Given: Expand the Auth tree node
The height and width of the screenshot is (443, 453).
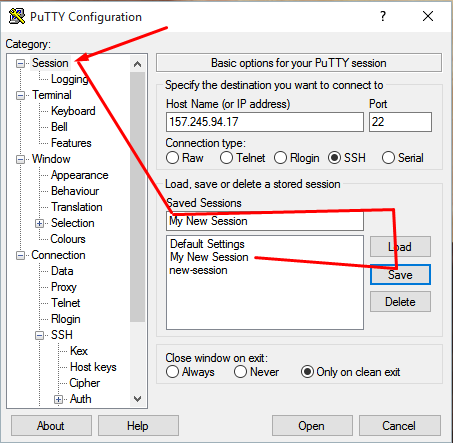Looking at the screenshot, I should 58,399.
